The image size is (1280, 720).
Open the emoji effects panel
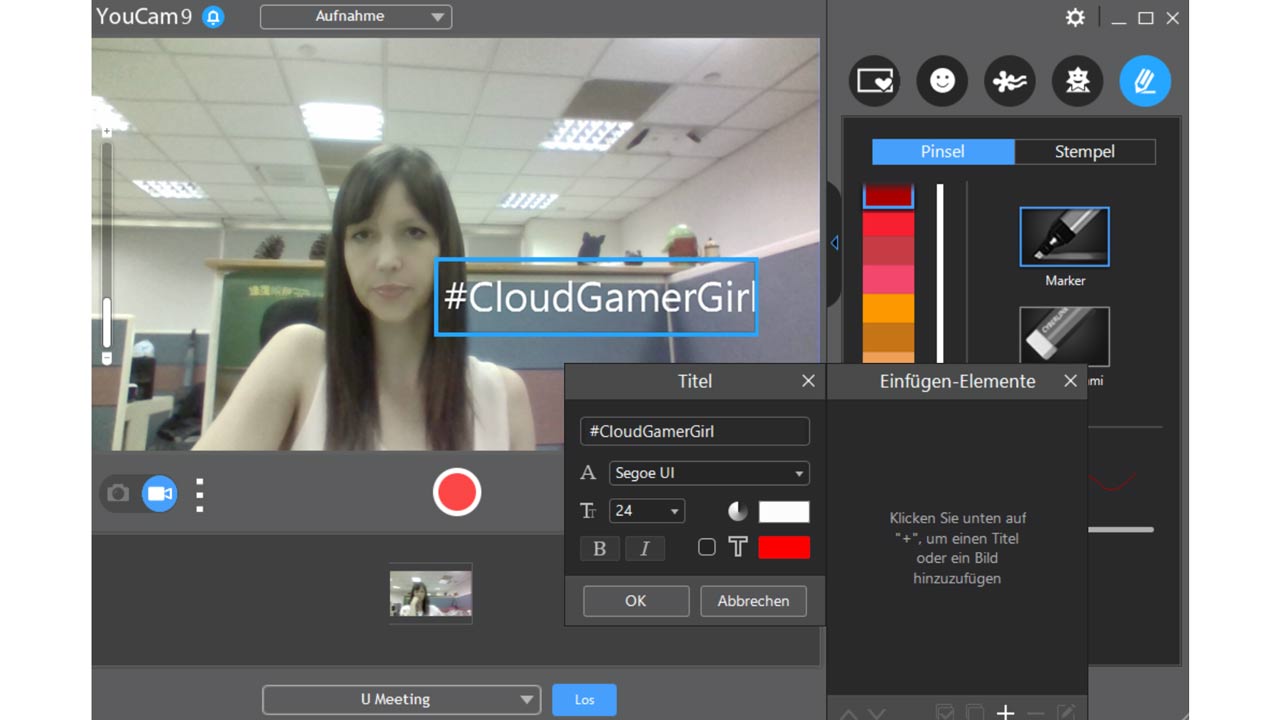(942, 81)
